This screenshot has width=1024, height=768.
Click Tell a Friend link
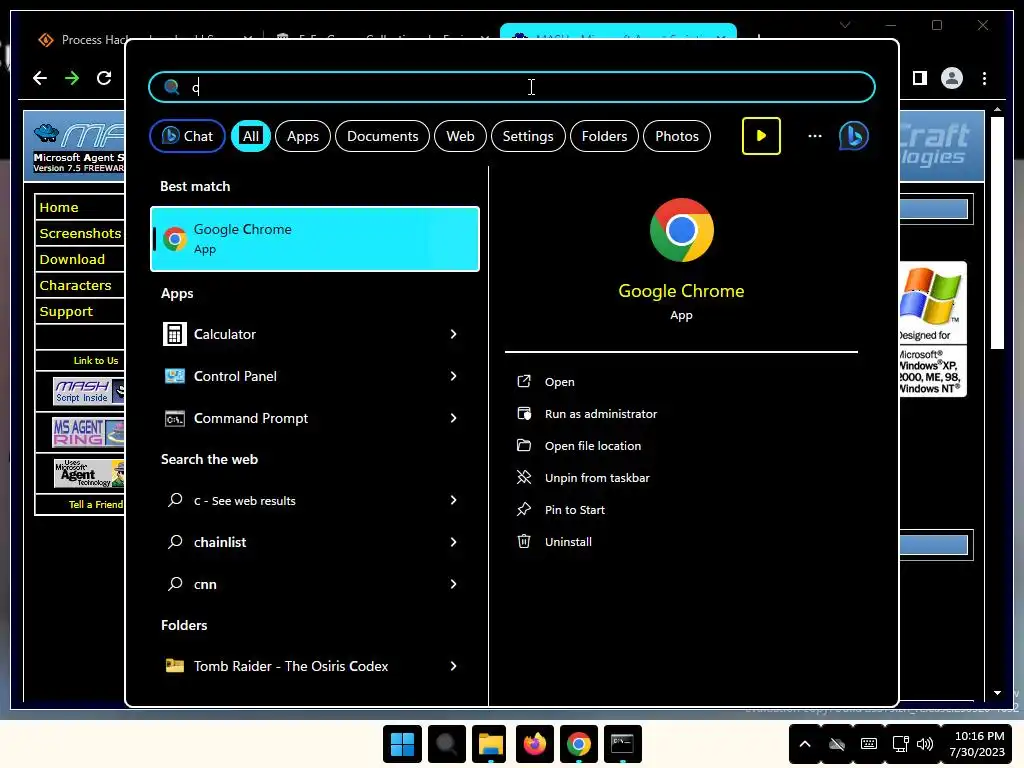pos(96,504)
